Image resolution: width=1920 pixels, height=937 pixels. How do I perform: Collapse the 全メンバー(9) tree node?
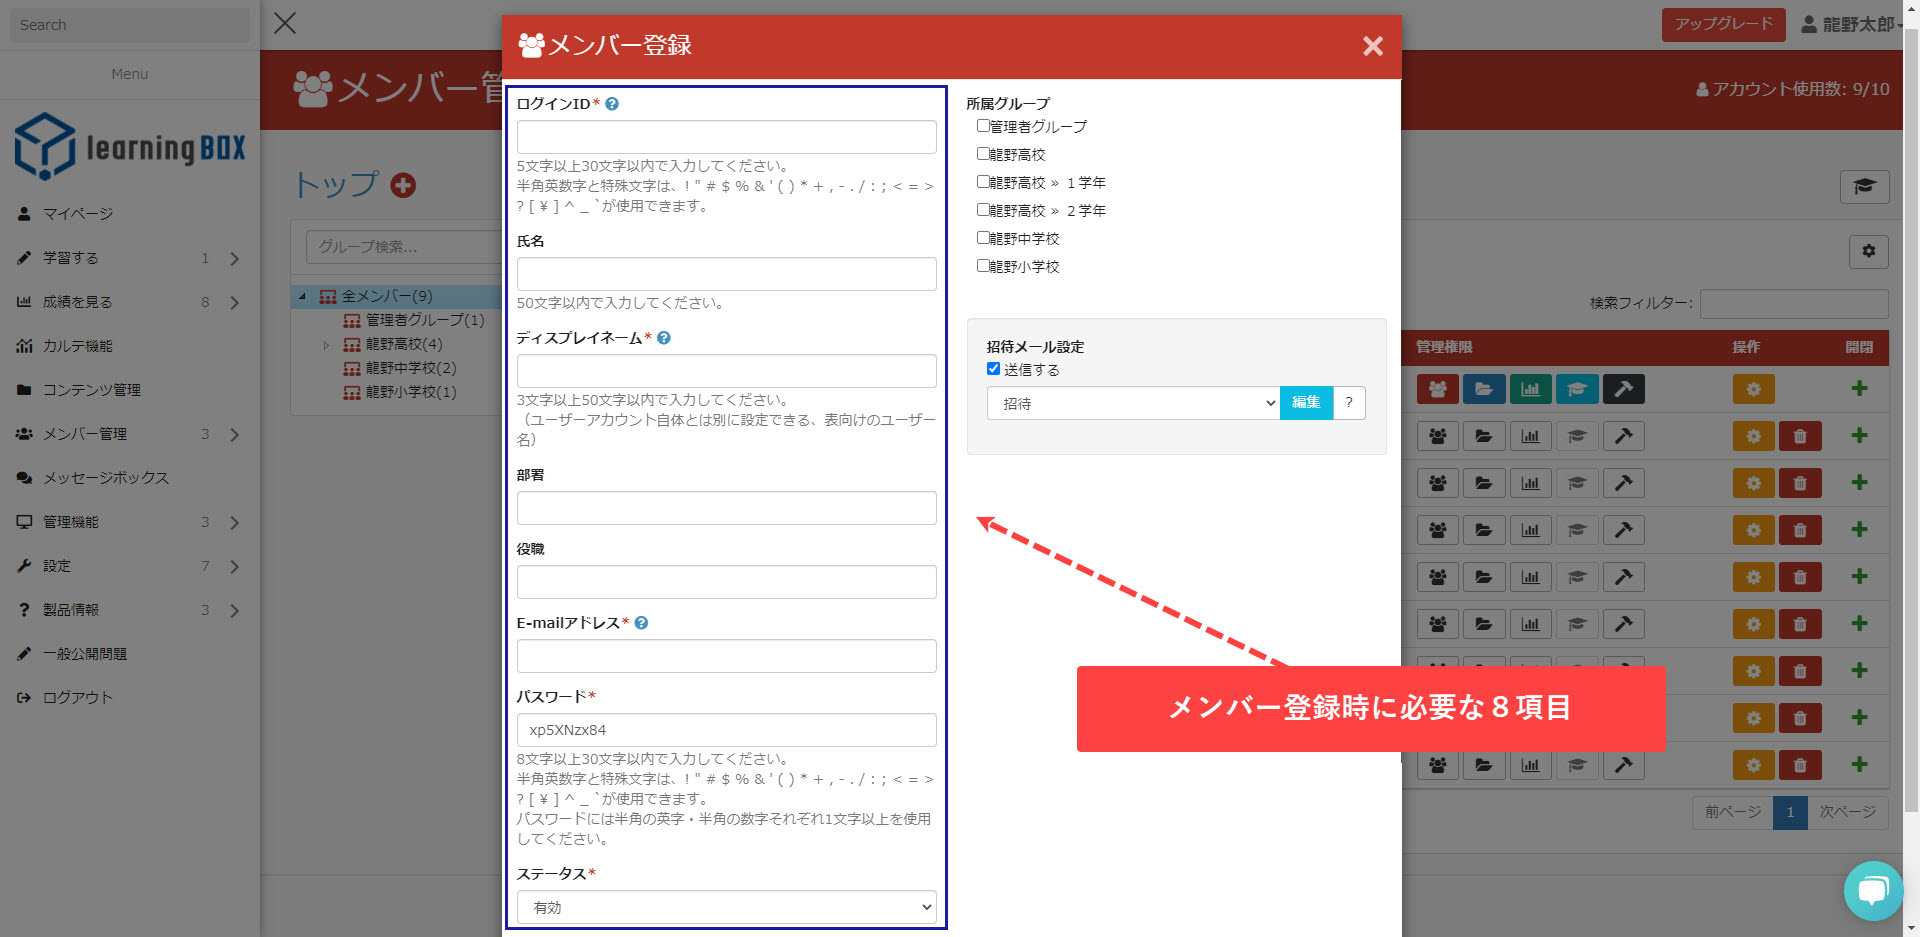[303, 296]
